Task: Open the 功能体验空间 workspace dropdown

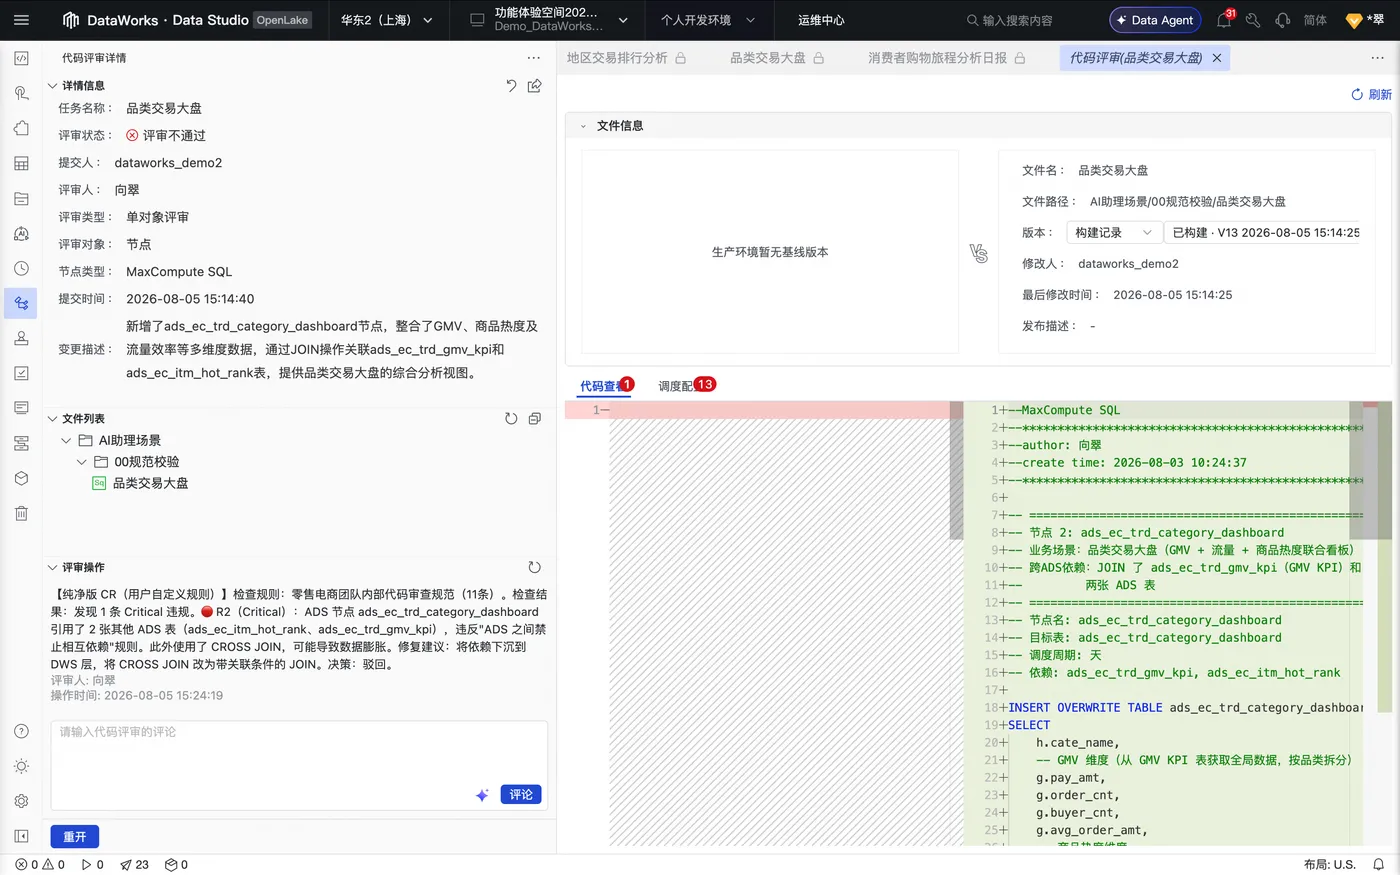Action: 549,20
